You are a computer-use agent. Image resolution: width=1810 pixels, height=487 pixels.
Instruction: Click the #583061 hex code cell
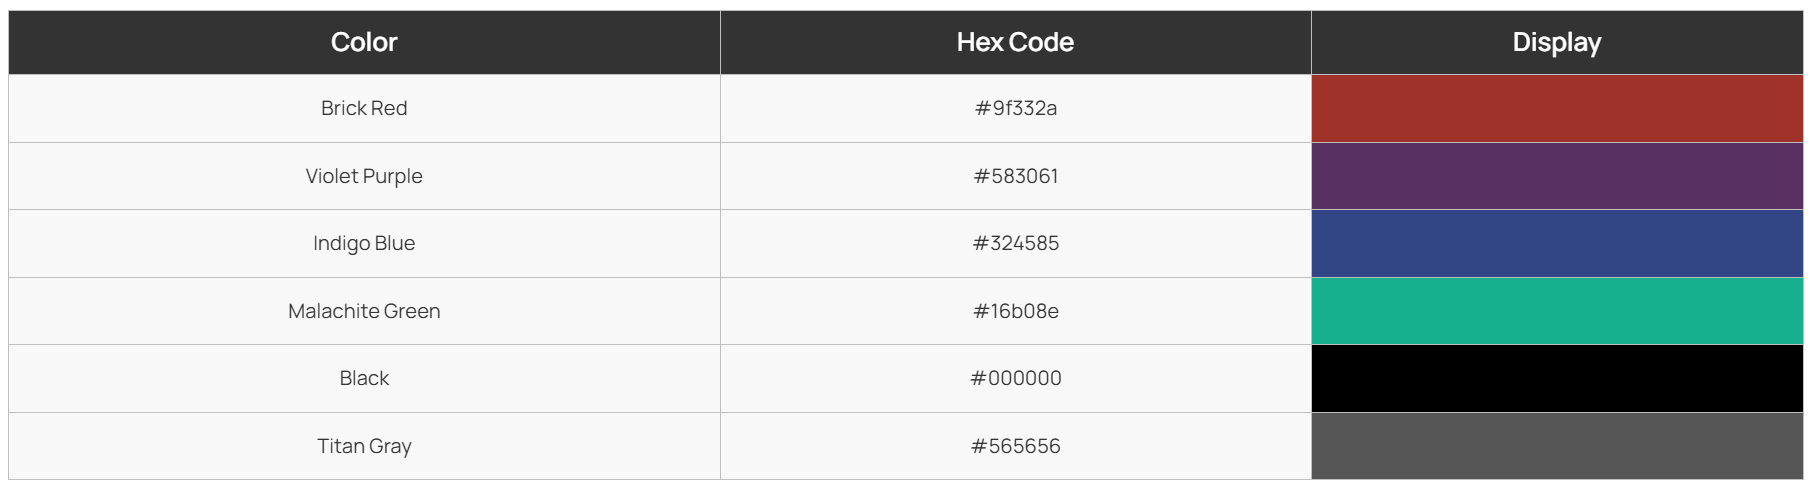pos(1016,176)
